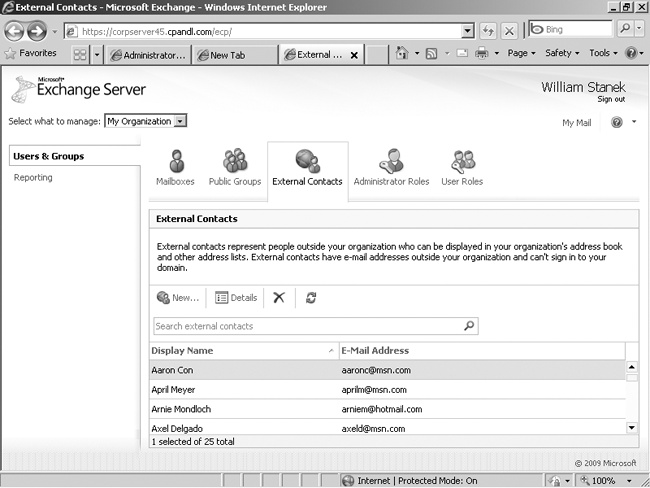Select the April Meyer contact row

(x=388, y=389)
